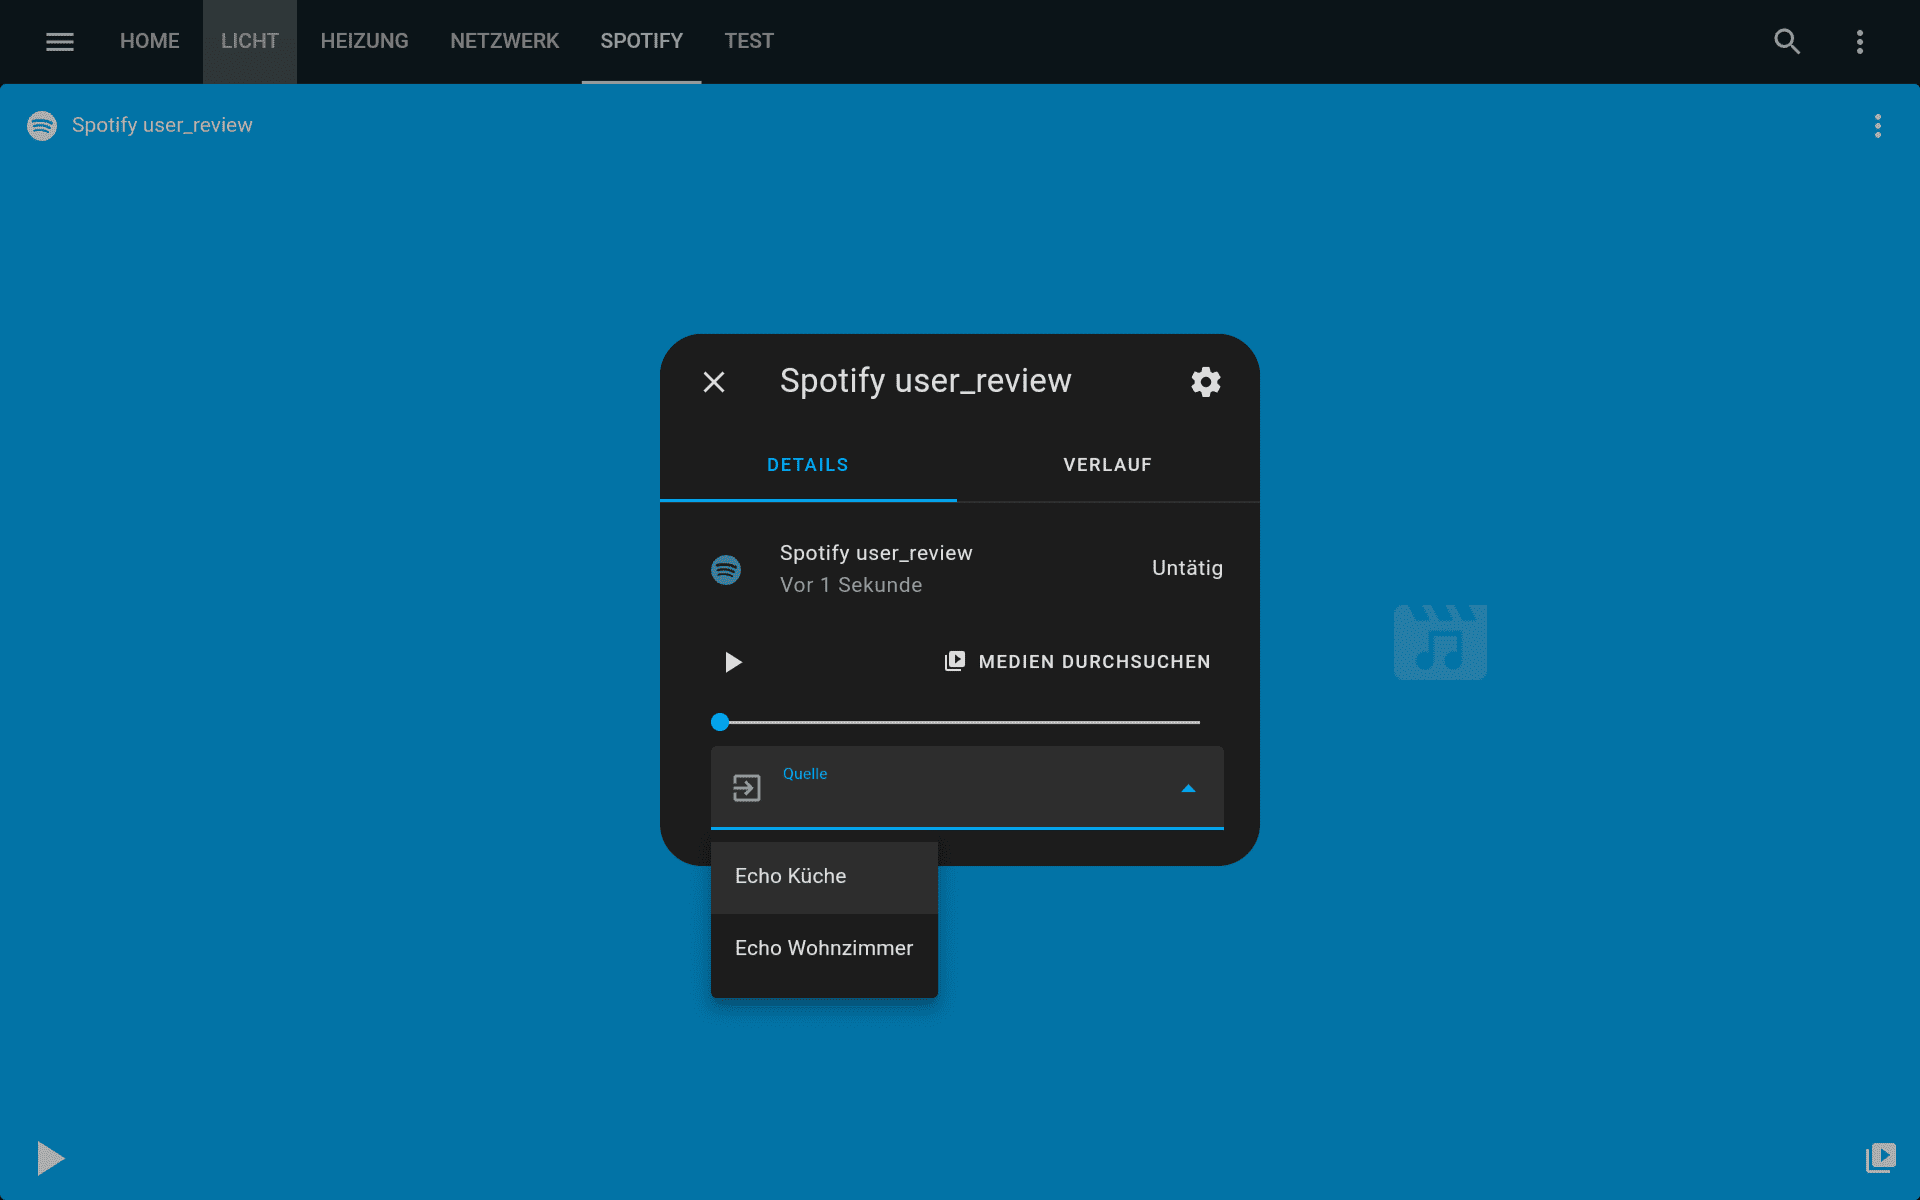Click the source input icon in Quelle field
This screenshot has width=1920, height=1200.
coord(747,788)
